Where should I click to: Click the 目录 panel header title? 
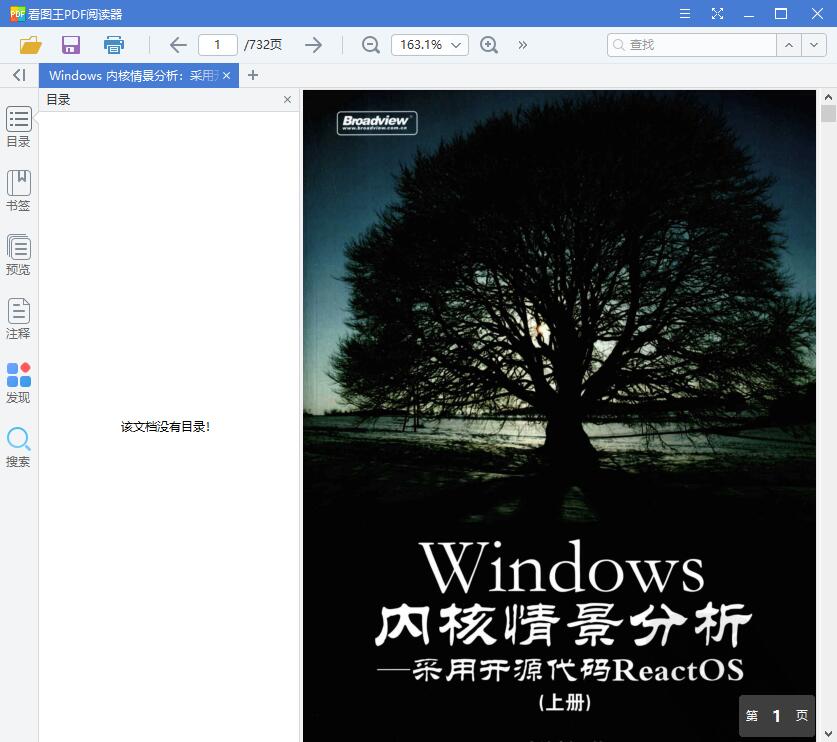(x=58, y=99)
